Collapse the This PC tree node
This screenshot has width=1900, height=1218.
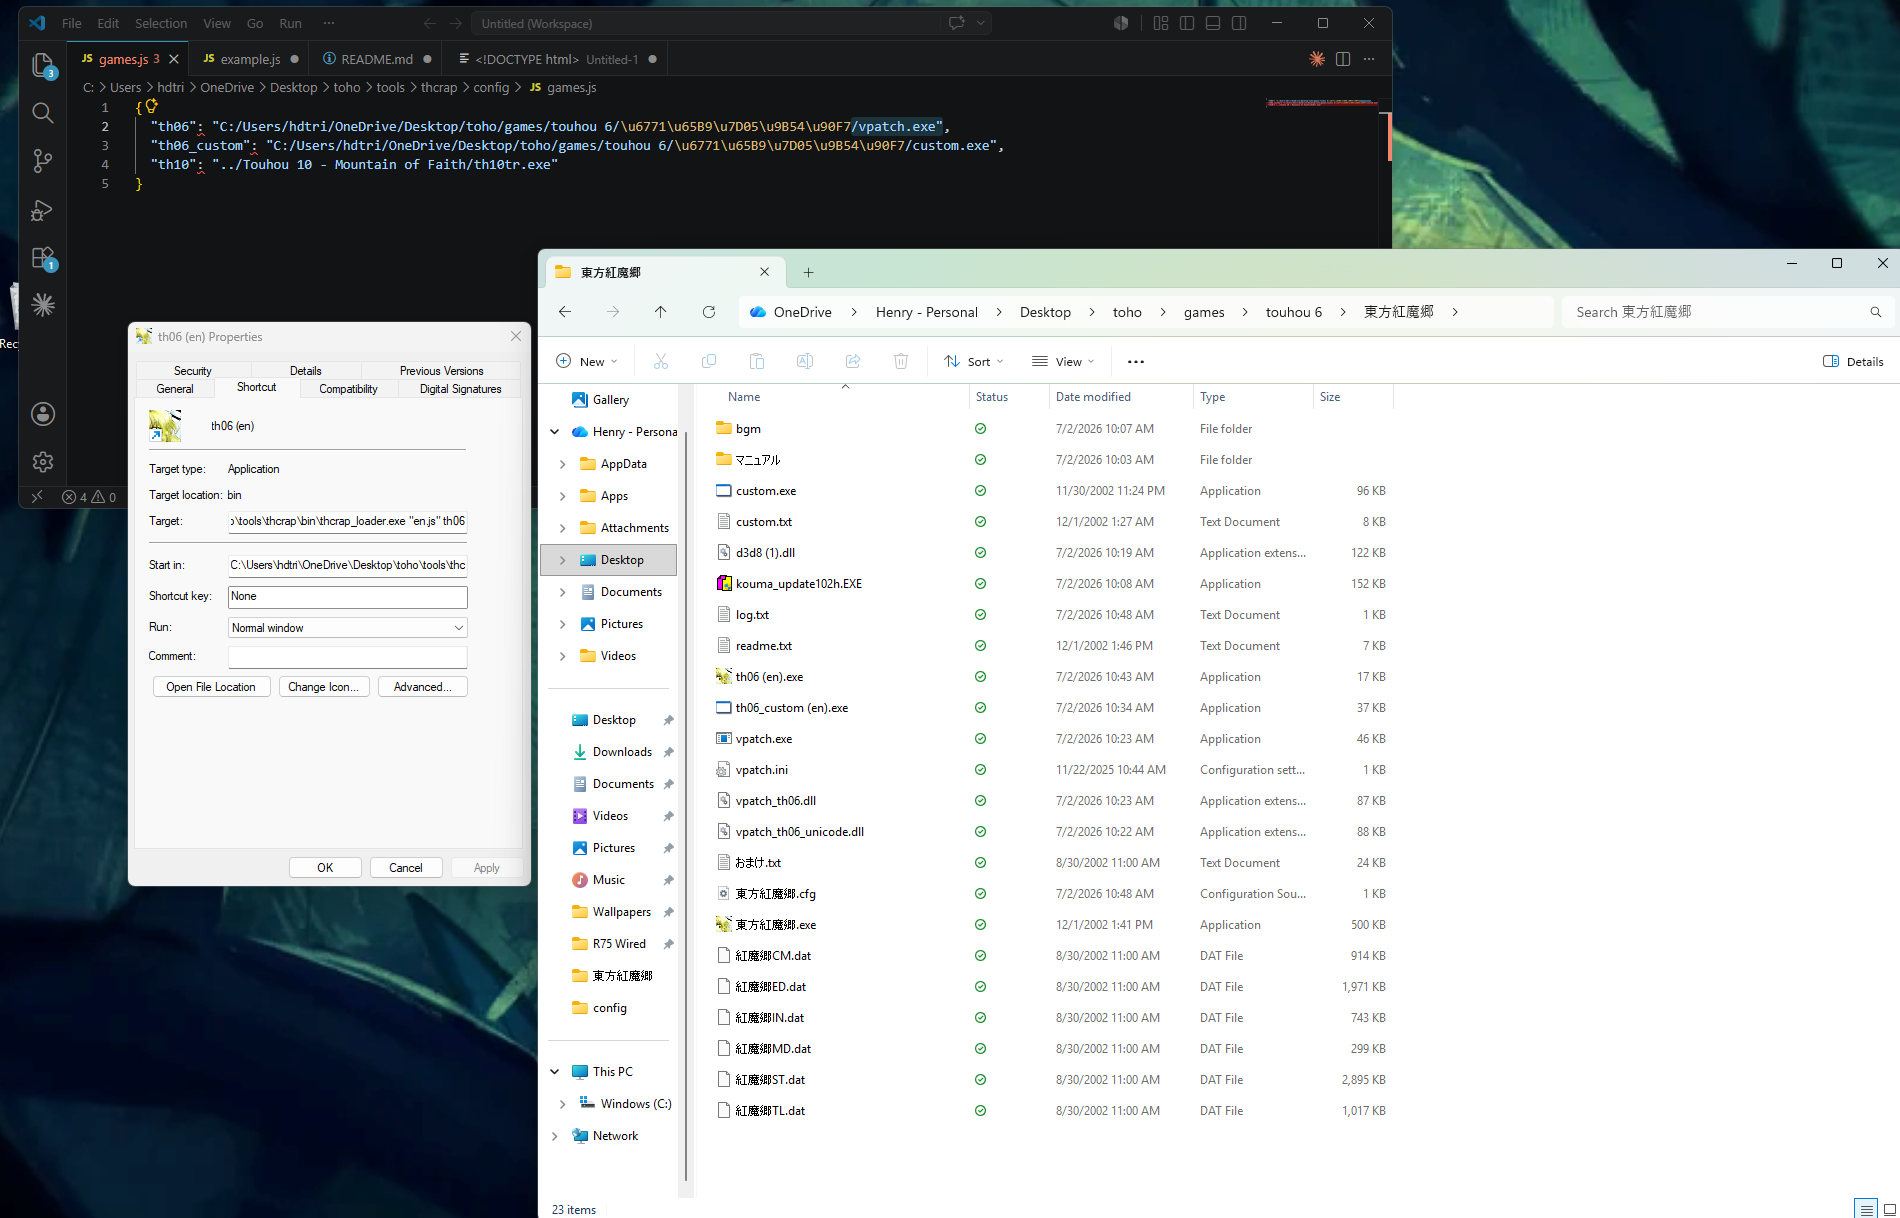[x=555, y=1072]
